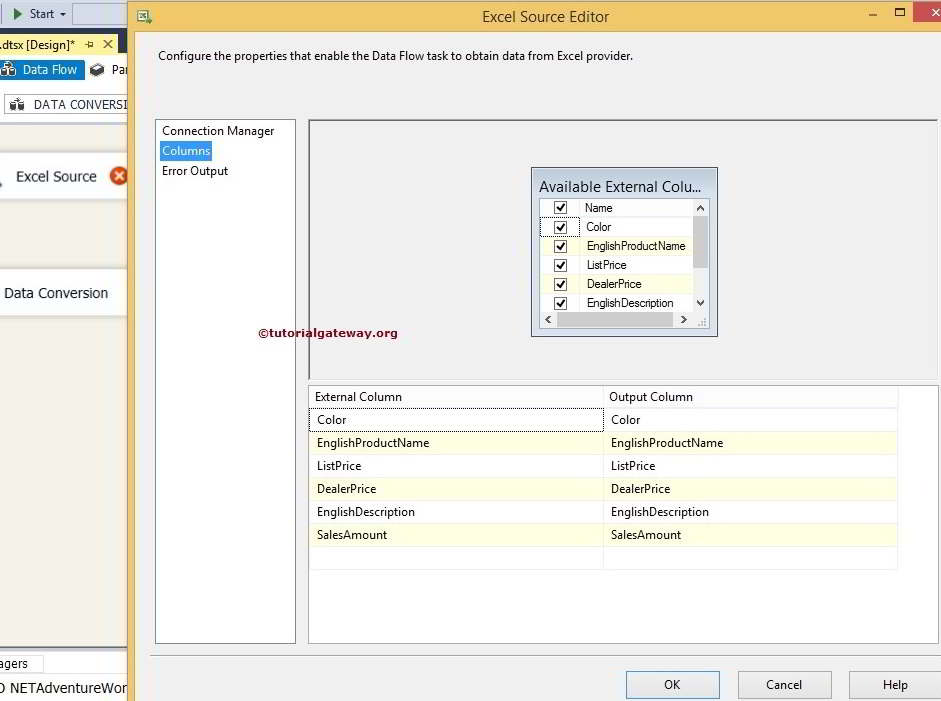Click the red error icon on Excel Source
Screen dimensions: 941x701
pyautogui.click(x=118, y=176)
